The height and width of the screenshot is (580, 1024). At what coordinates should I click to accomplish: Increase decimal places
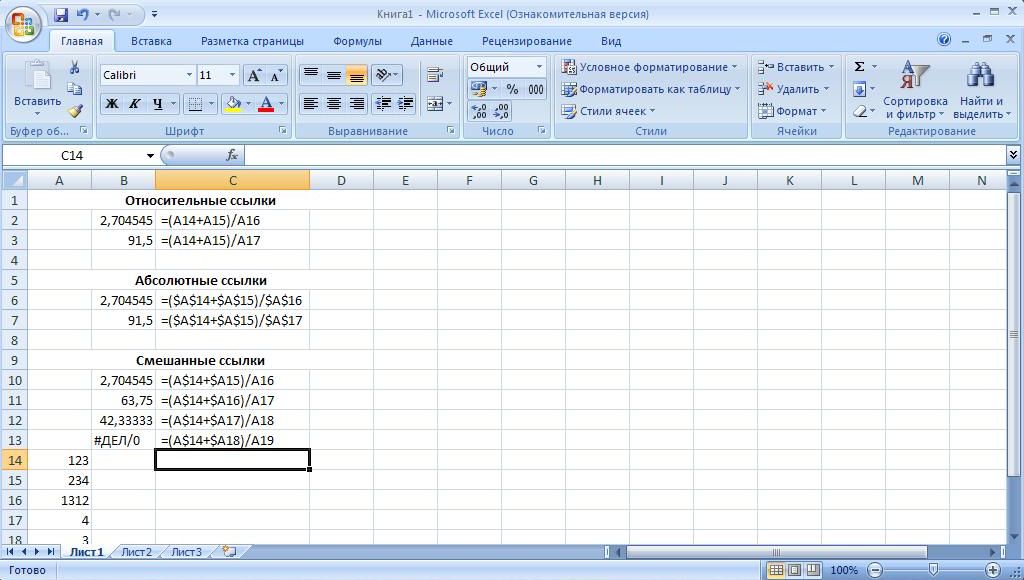(x=479, y=111)
